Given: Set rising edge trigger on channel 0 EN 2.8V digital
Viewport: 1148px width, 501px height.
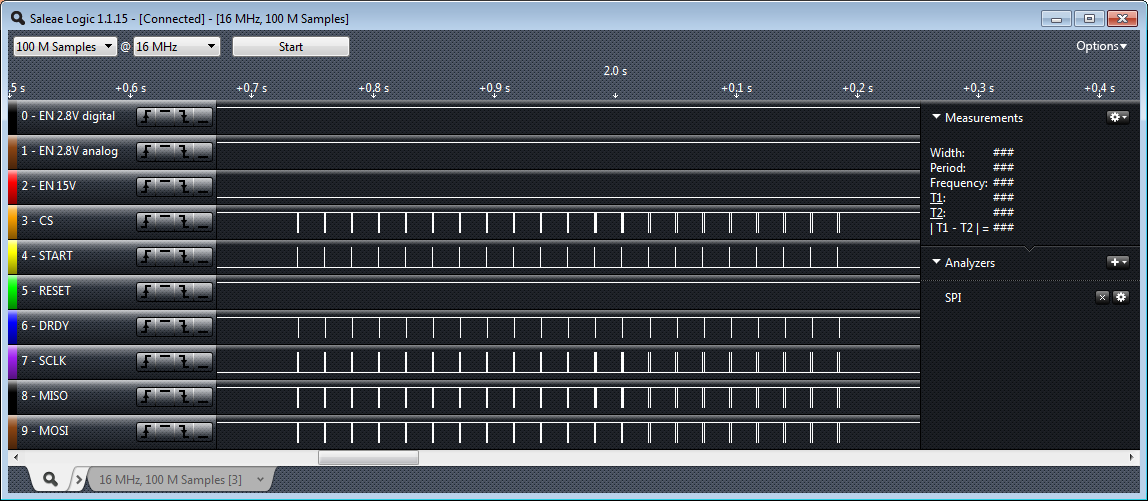Looking at the screenshot, I should [146, 116].
